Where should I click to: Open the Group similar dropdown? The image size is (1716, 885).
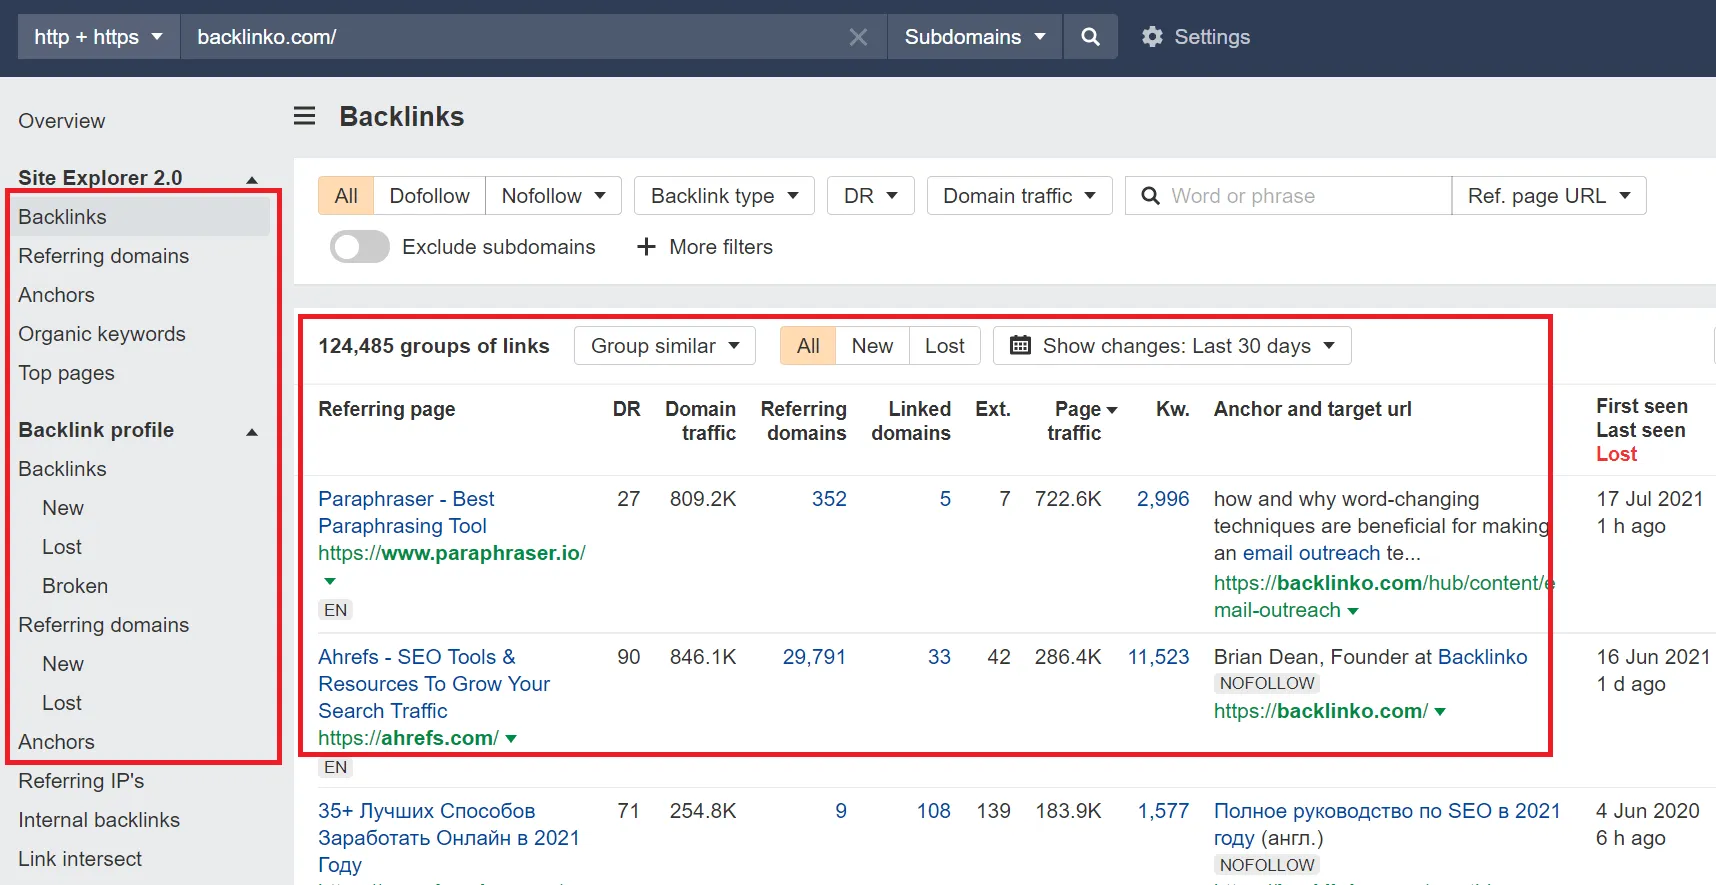pyautogui.click(x=664, y=346)
